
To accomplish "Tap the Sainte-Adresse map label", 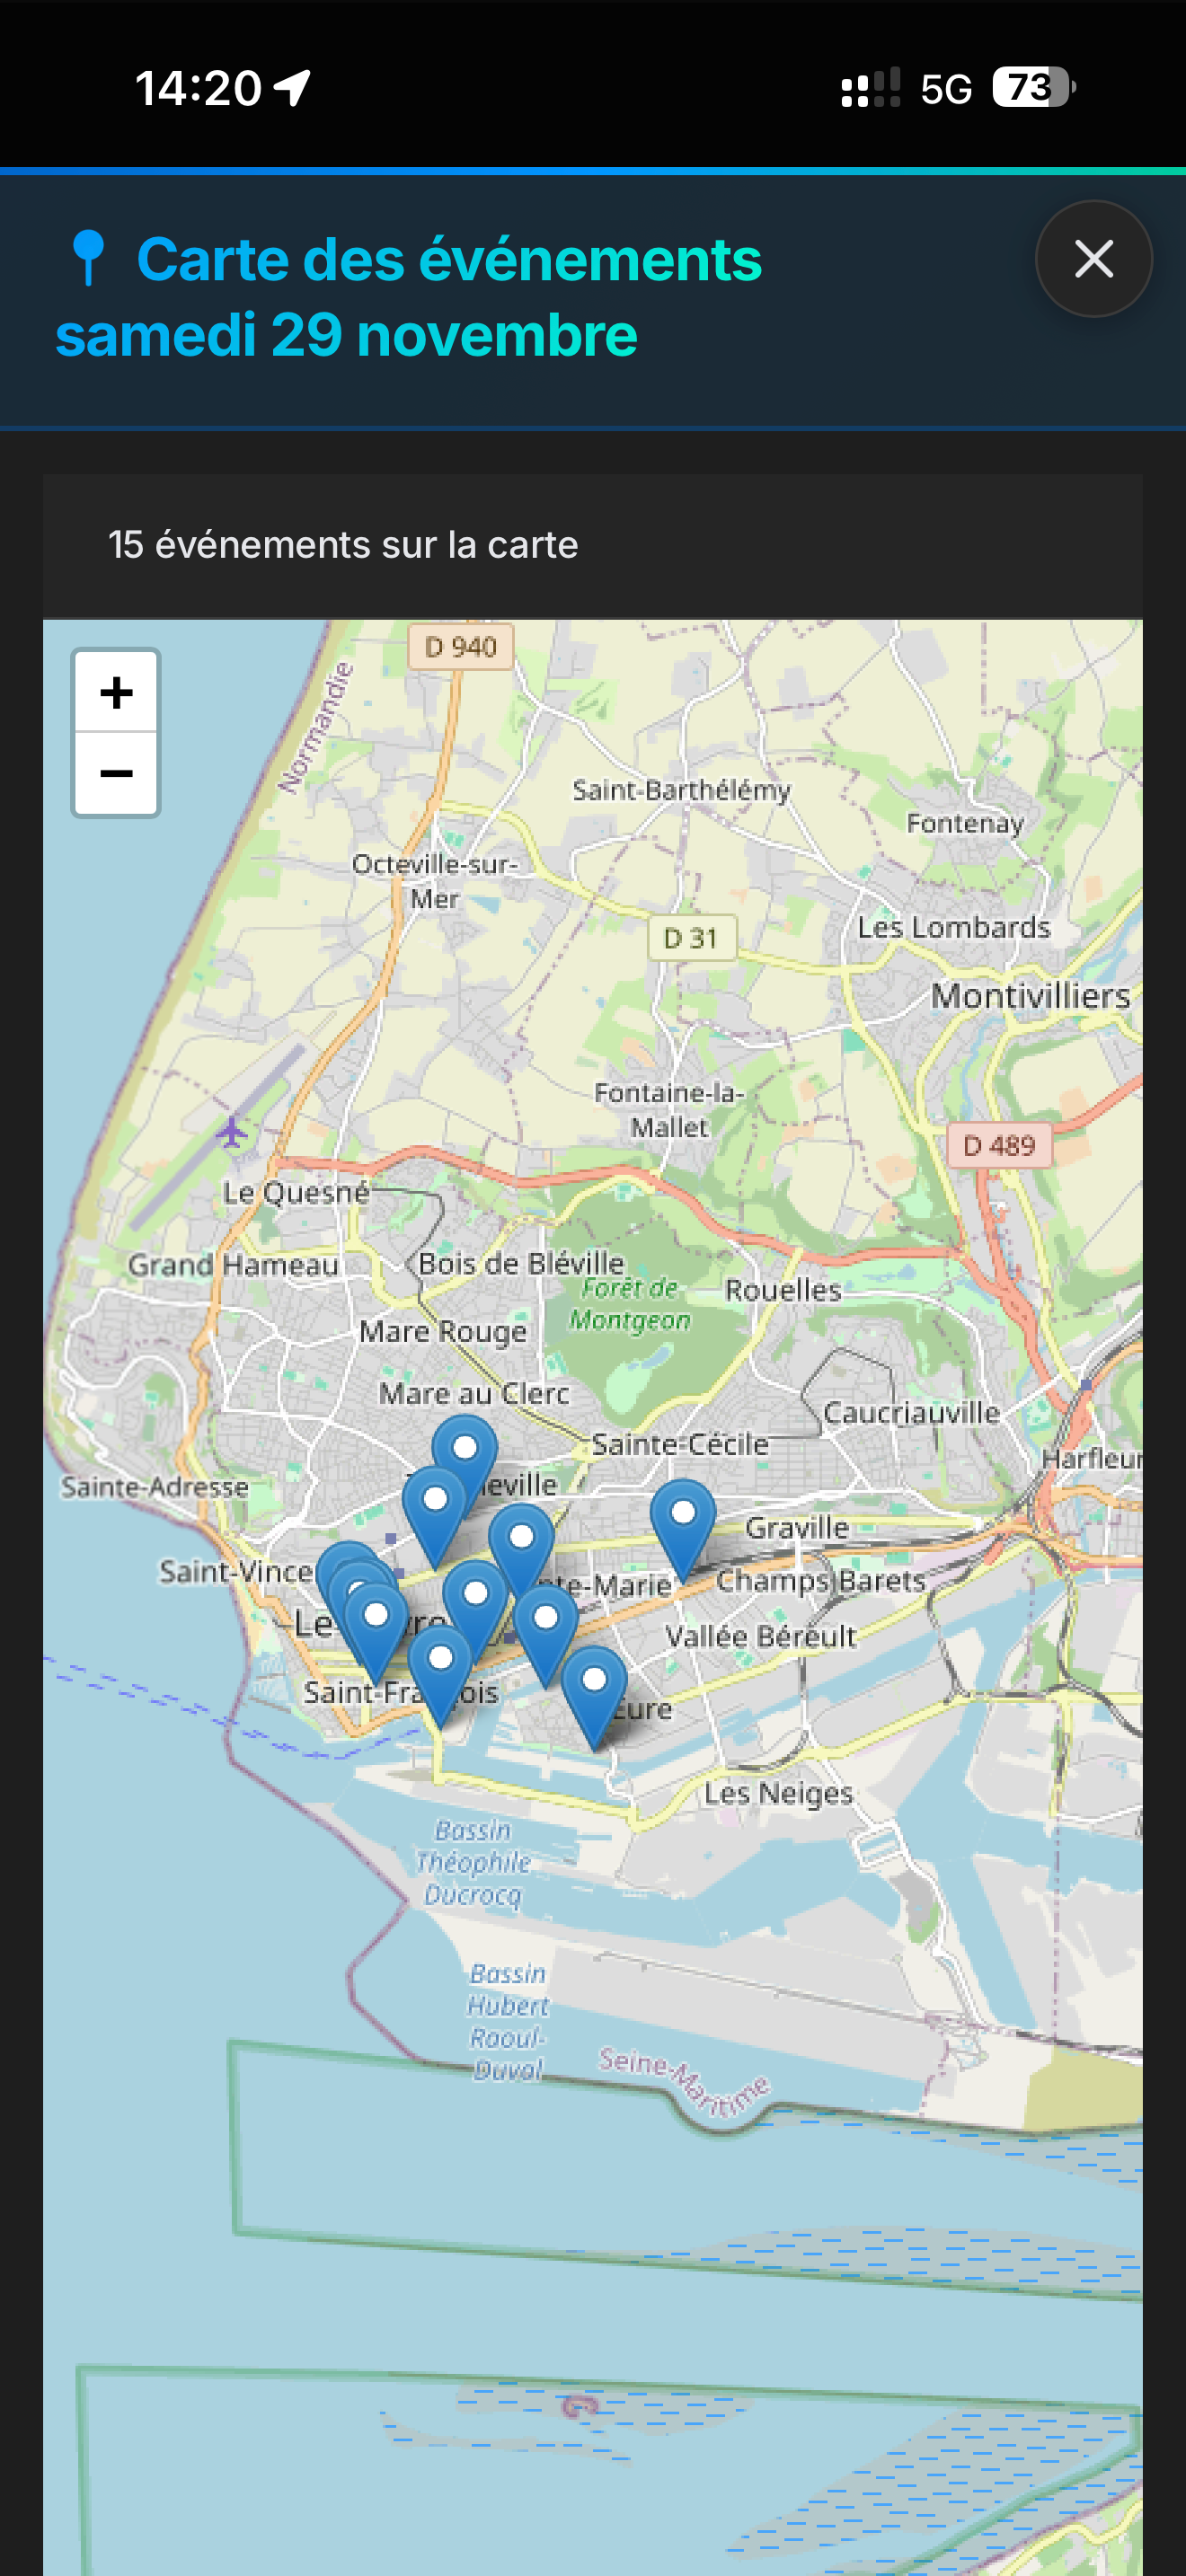I will 155,1487.
